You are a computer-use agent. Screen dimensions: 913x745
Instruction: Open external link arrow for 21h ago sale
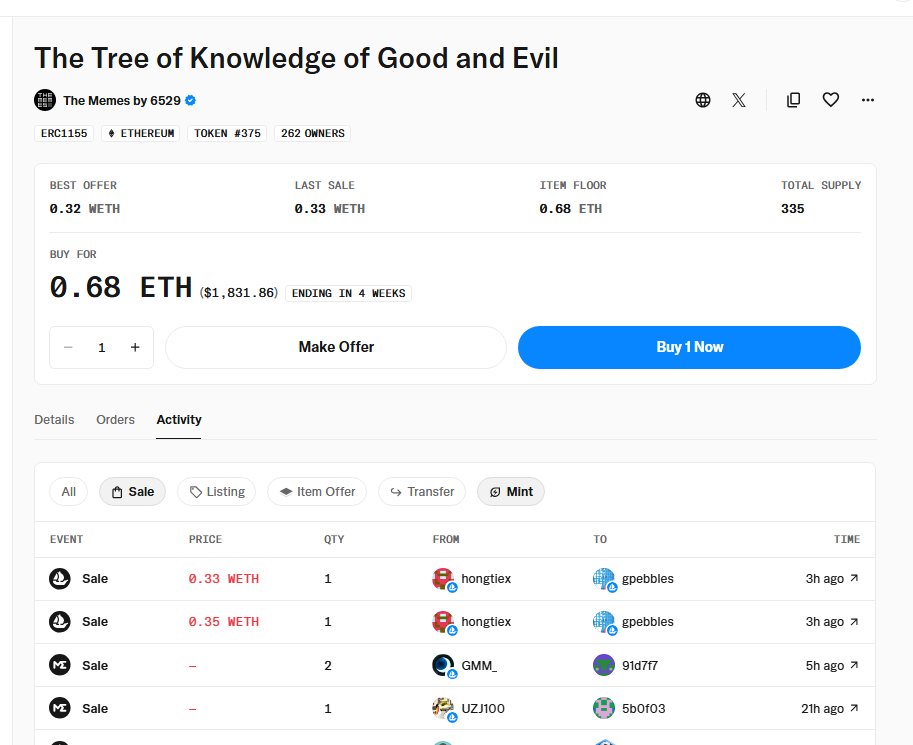pyautogui.click(x=854, y=708)
